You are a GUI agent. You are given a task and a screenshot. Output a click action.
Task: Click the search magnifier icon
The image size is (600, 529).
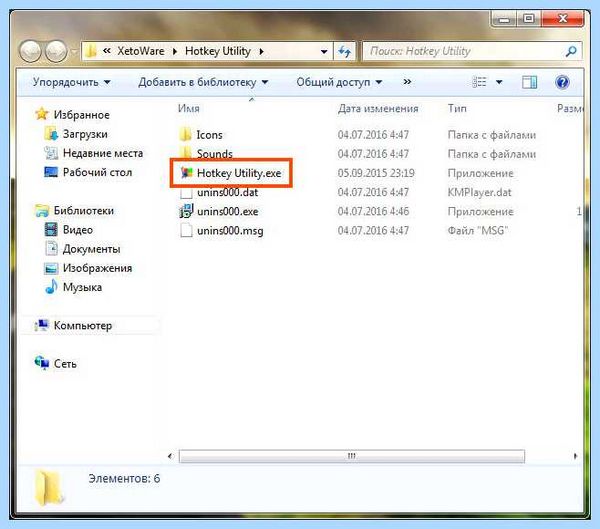pyautogui.click(x=571, y=51)
